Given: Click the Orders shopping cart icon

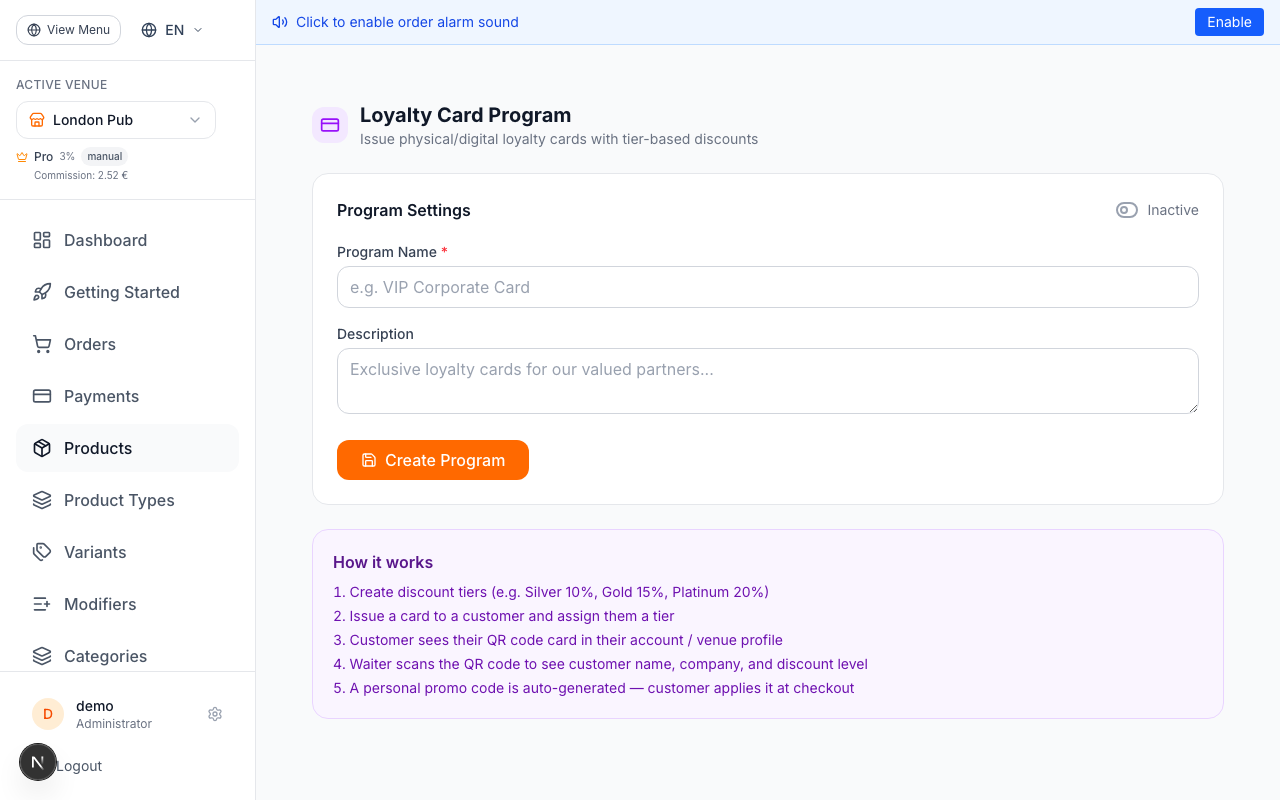Looking at the screenshot, I should tap(41, 344).
